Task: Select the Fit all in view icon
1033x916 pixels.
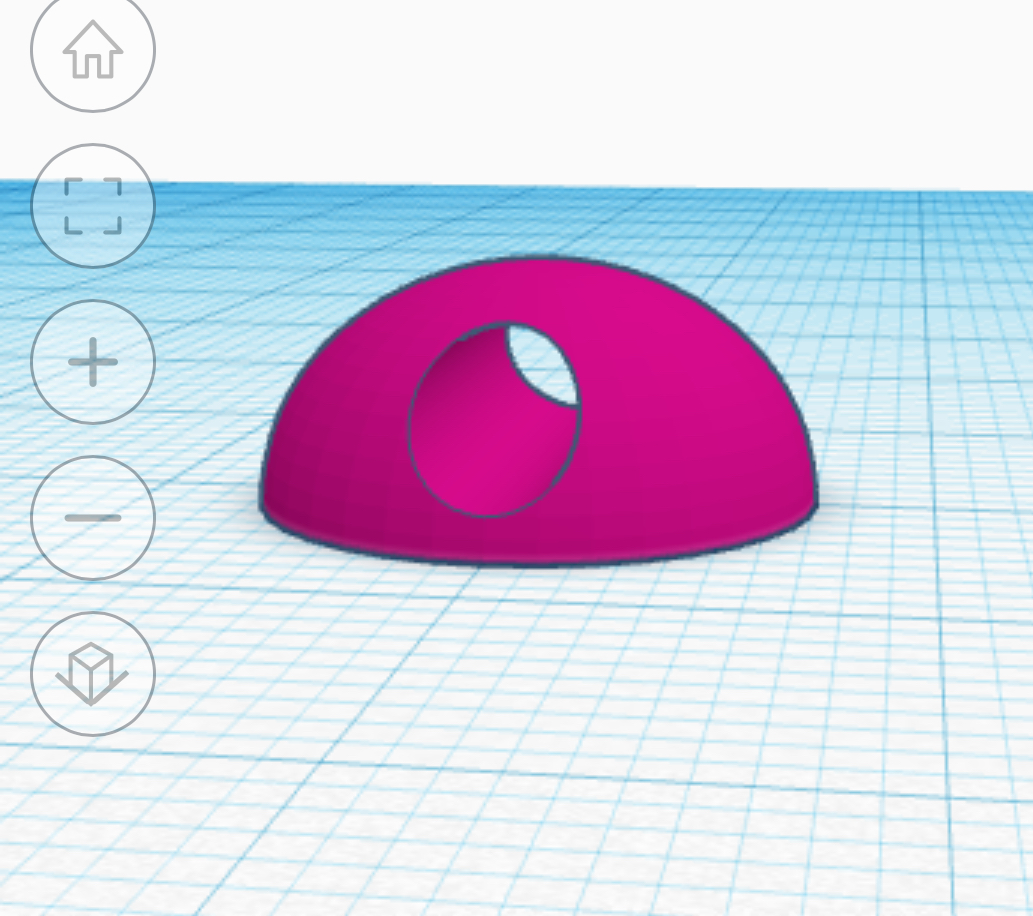Action: (x=93, y=206)
